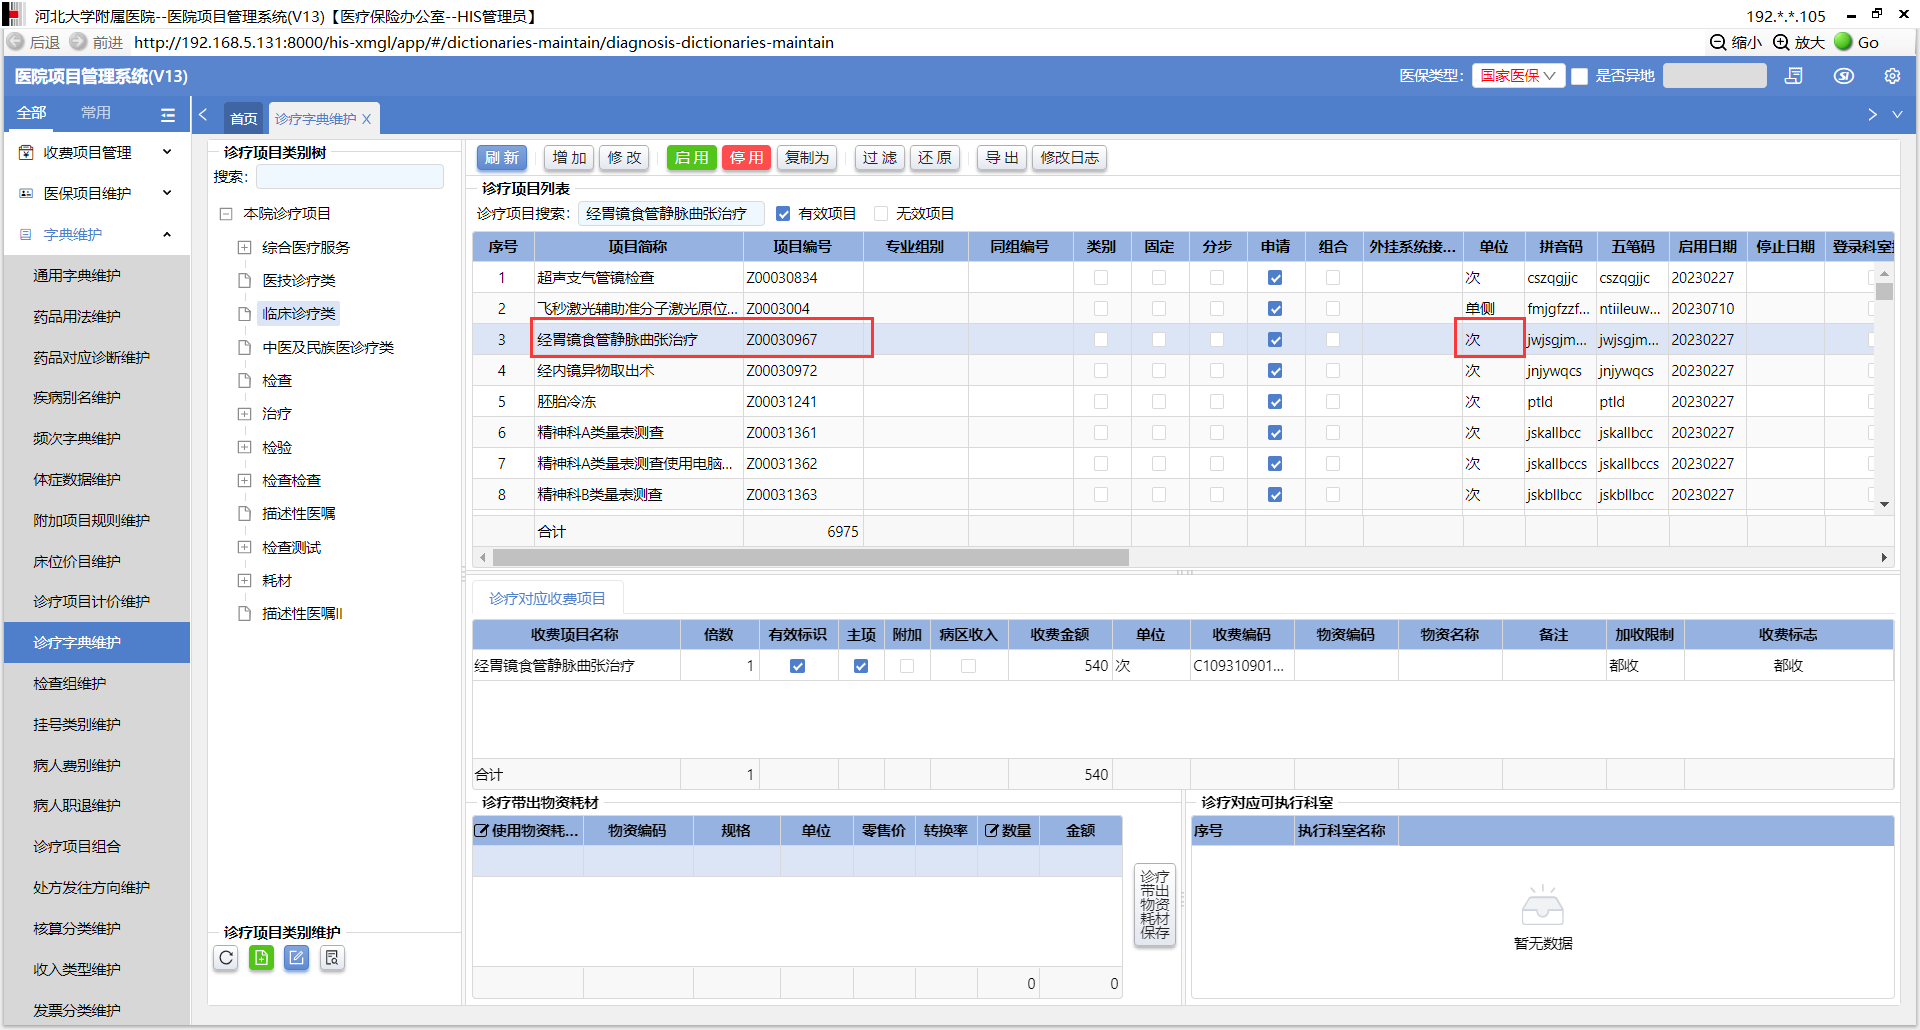This screenshot has width=1920, height=1030.
Task: Click the category search document icon
Action: click(x=332, y=958)
